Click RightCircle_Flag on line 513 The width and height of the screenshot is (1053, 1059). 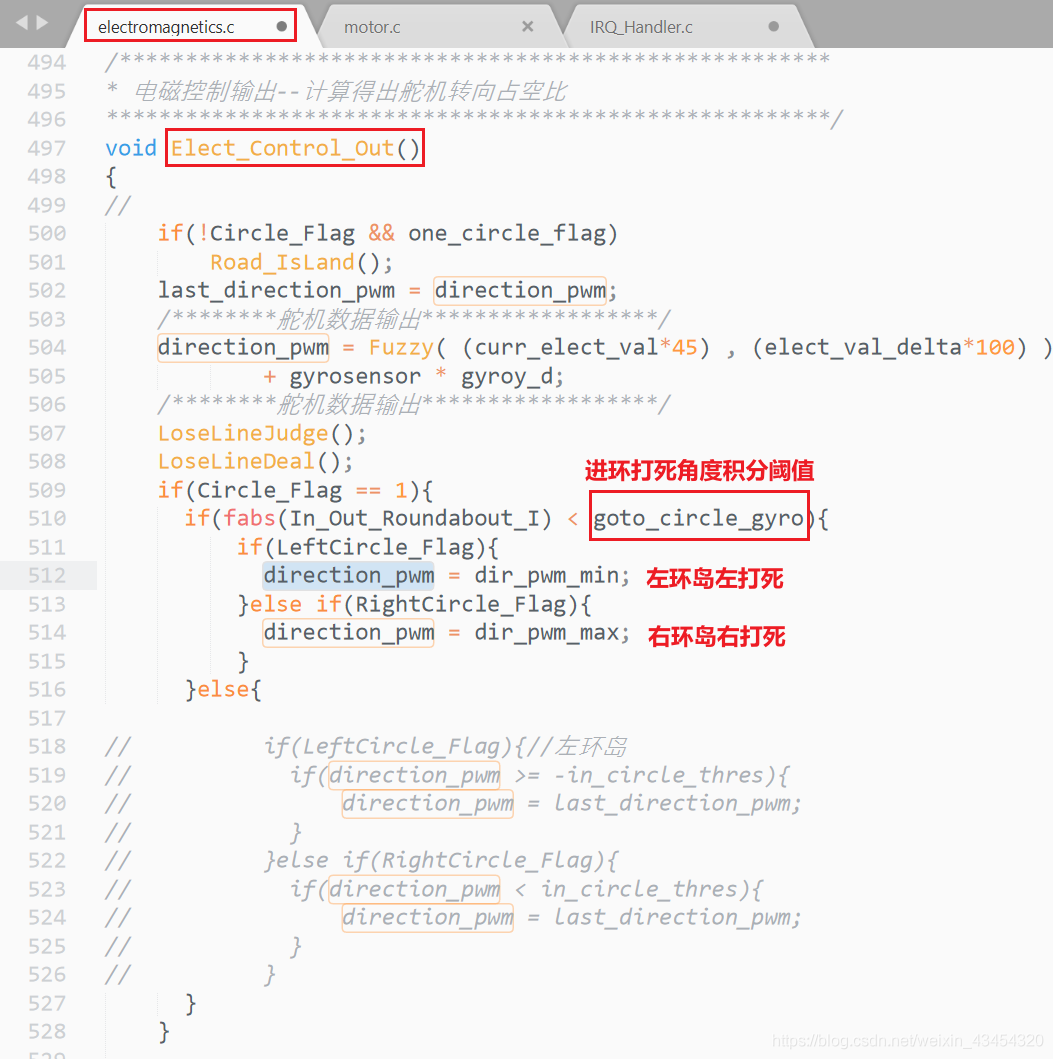click(x=461, y=604)
